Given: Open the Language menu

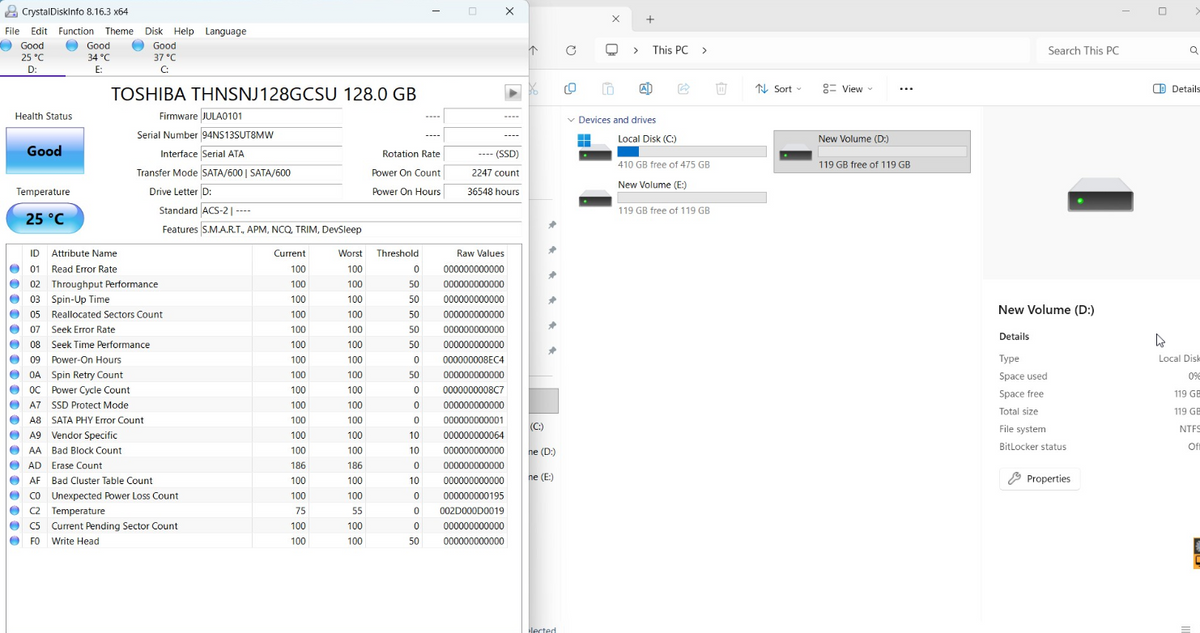Looking at the screenshot, I should click(x=225, y=31).
